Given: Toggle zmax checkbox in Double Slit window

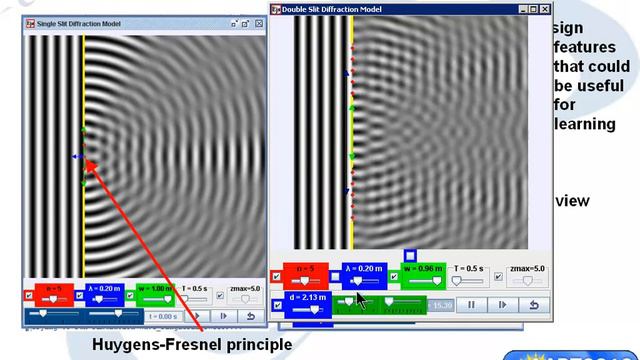Looking at the screenshot, I should point(498,277).
